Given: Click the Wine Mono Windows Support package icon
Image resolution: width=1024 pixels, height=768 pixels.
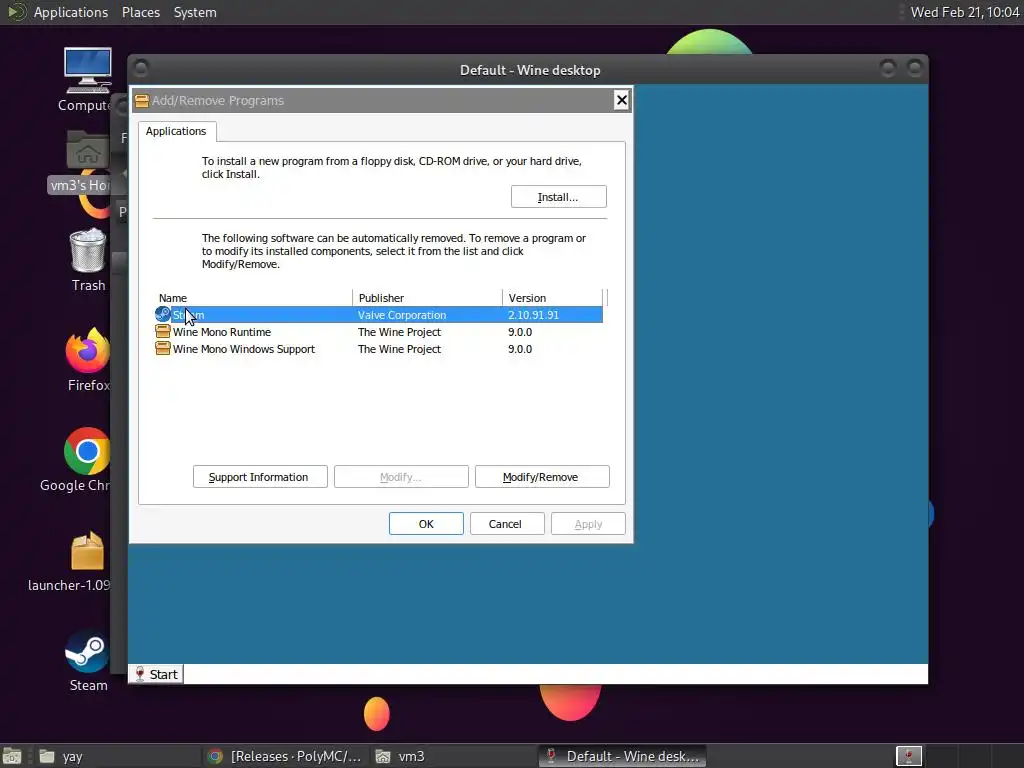Looking at the screenshot, I should click(163, 349).
